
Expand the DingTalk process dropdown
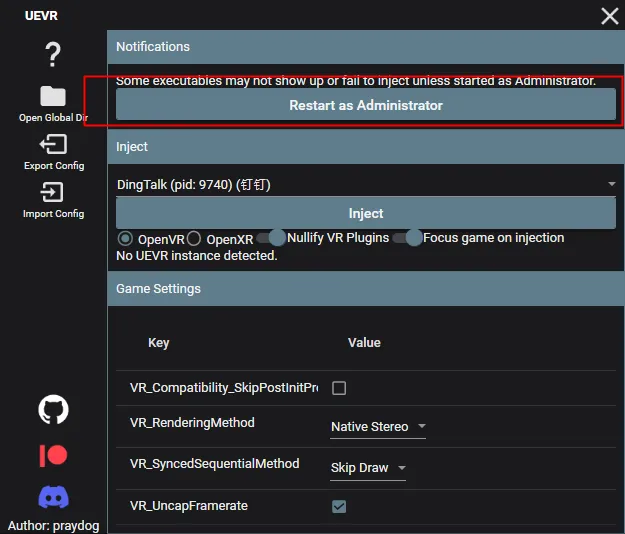(366, 185)
